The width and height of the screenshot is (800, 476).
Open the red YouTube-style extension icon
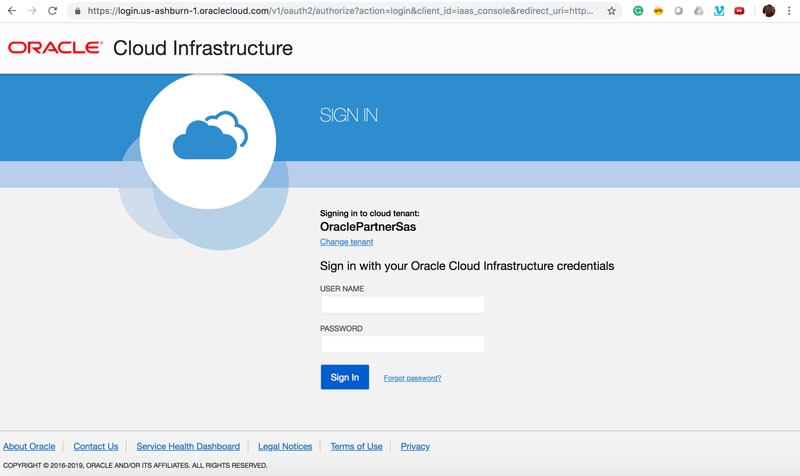739,11
